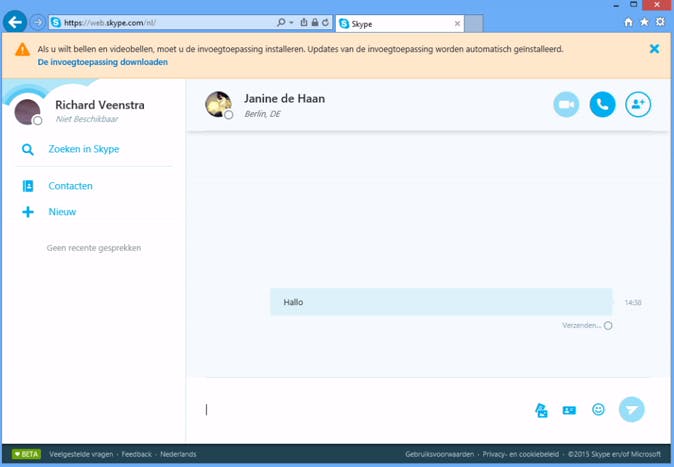Viewport: 674px width, 467px height.
Task: Open browser settings gear
Action: coord(660,22)
